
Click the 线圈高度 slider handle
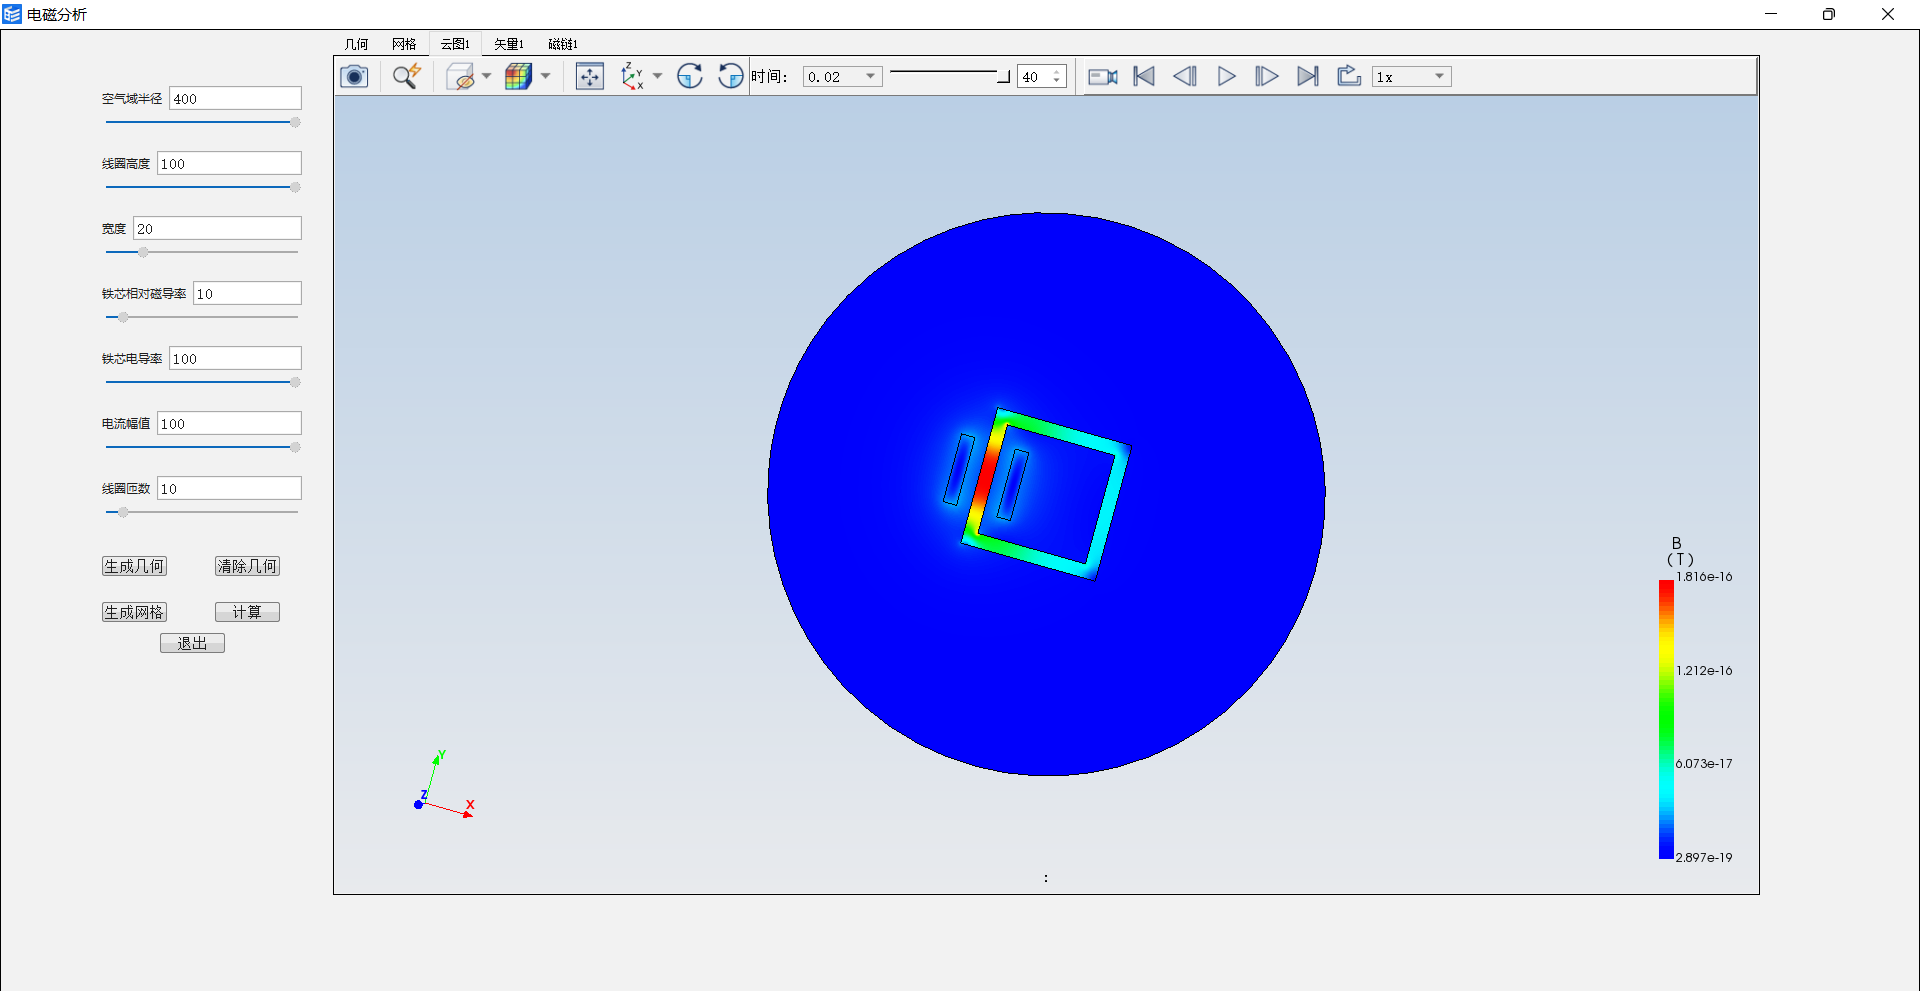pyautogui.click(x=295, y=187)
